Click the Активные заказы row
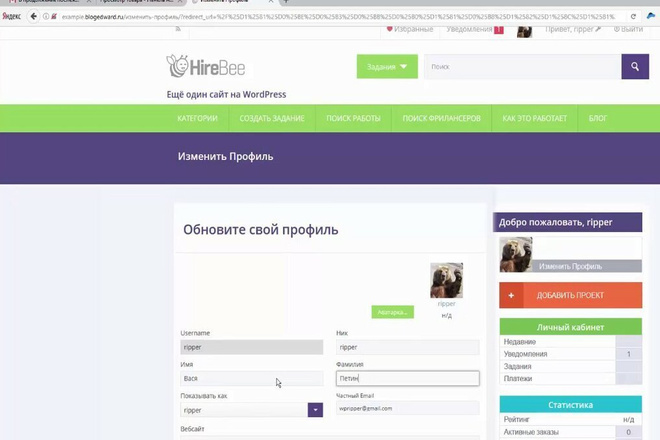The image size is (660, 440). click(570, 432)
